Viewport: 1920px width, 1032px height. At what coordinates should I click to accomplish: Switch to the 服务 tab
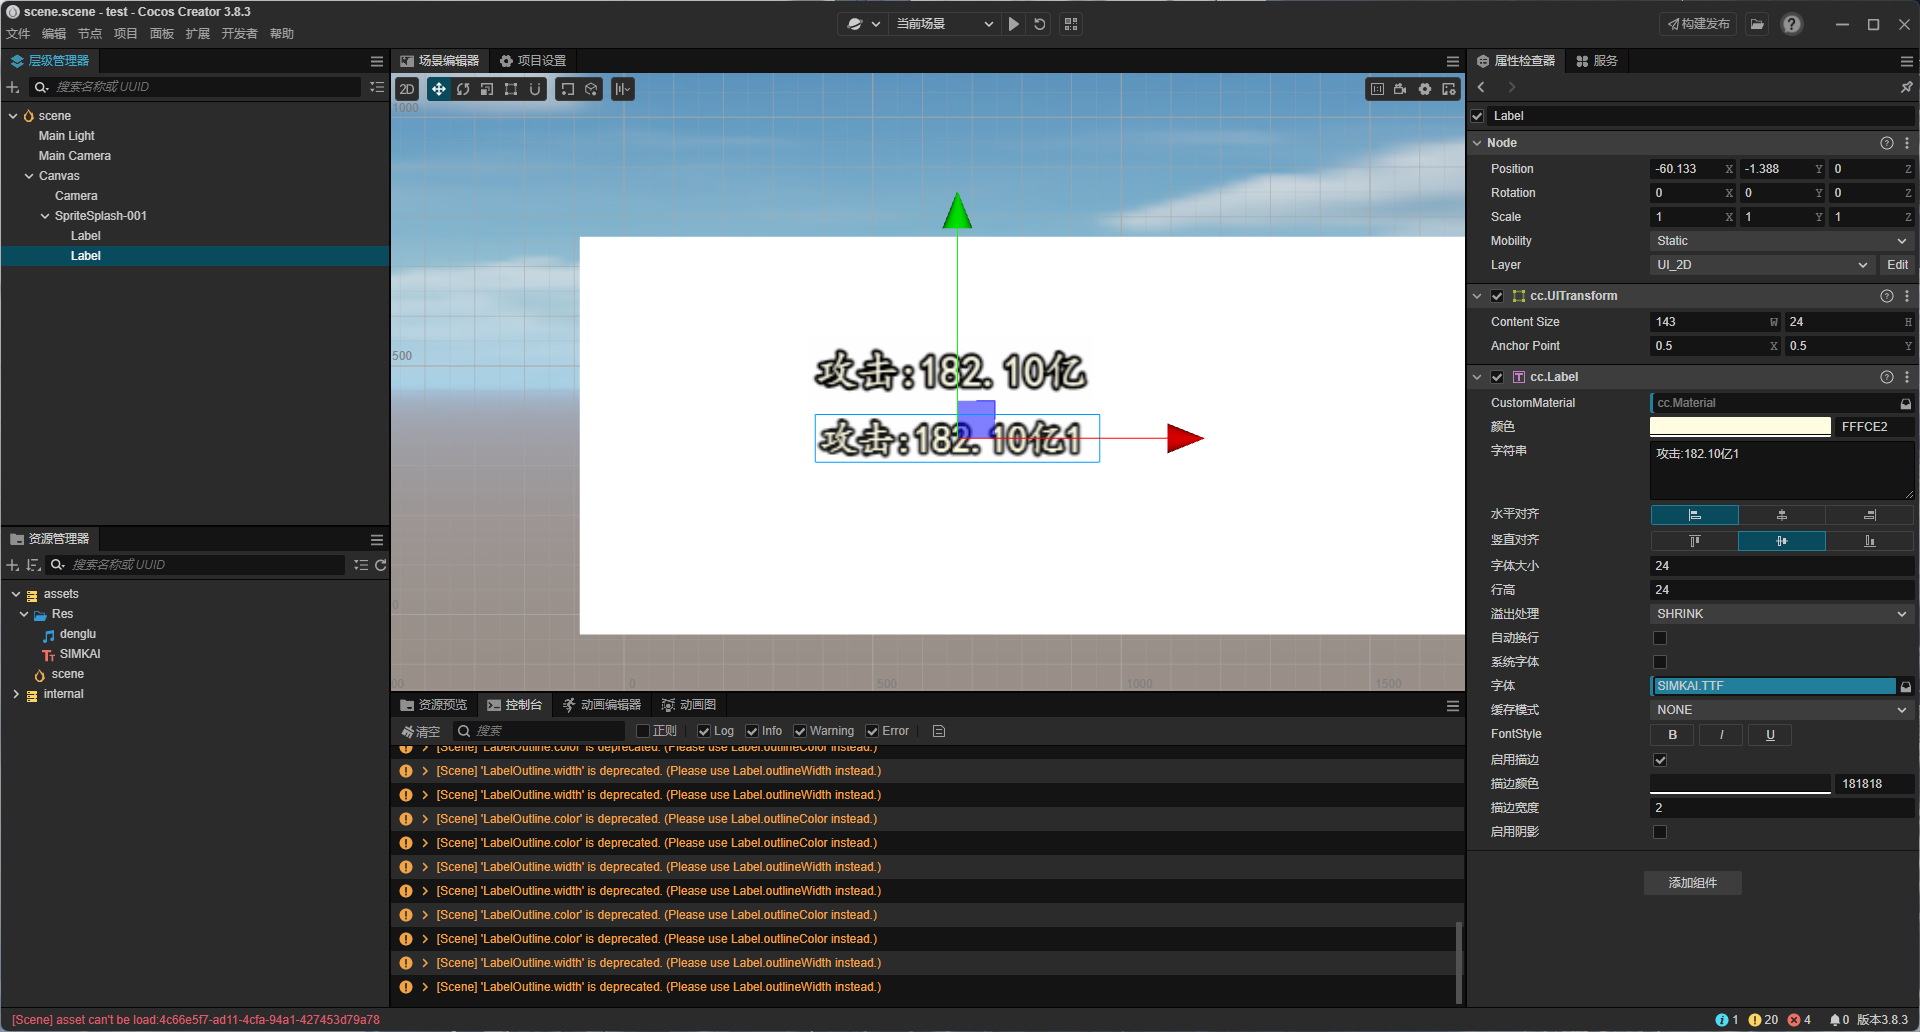(1597, 61)
